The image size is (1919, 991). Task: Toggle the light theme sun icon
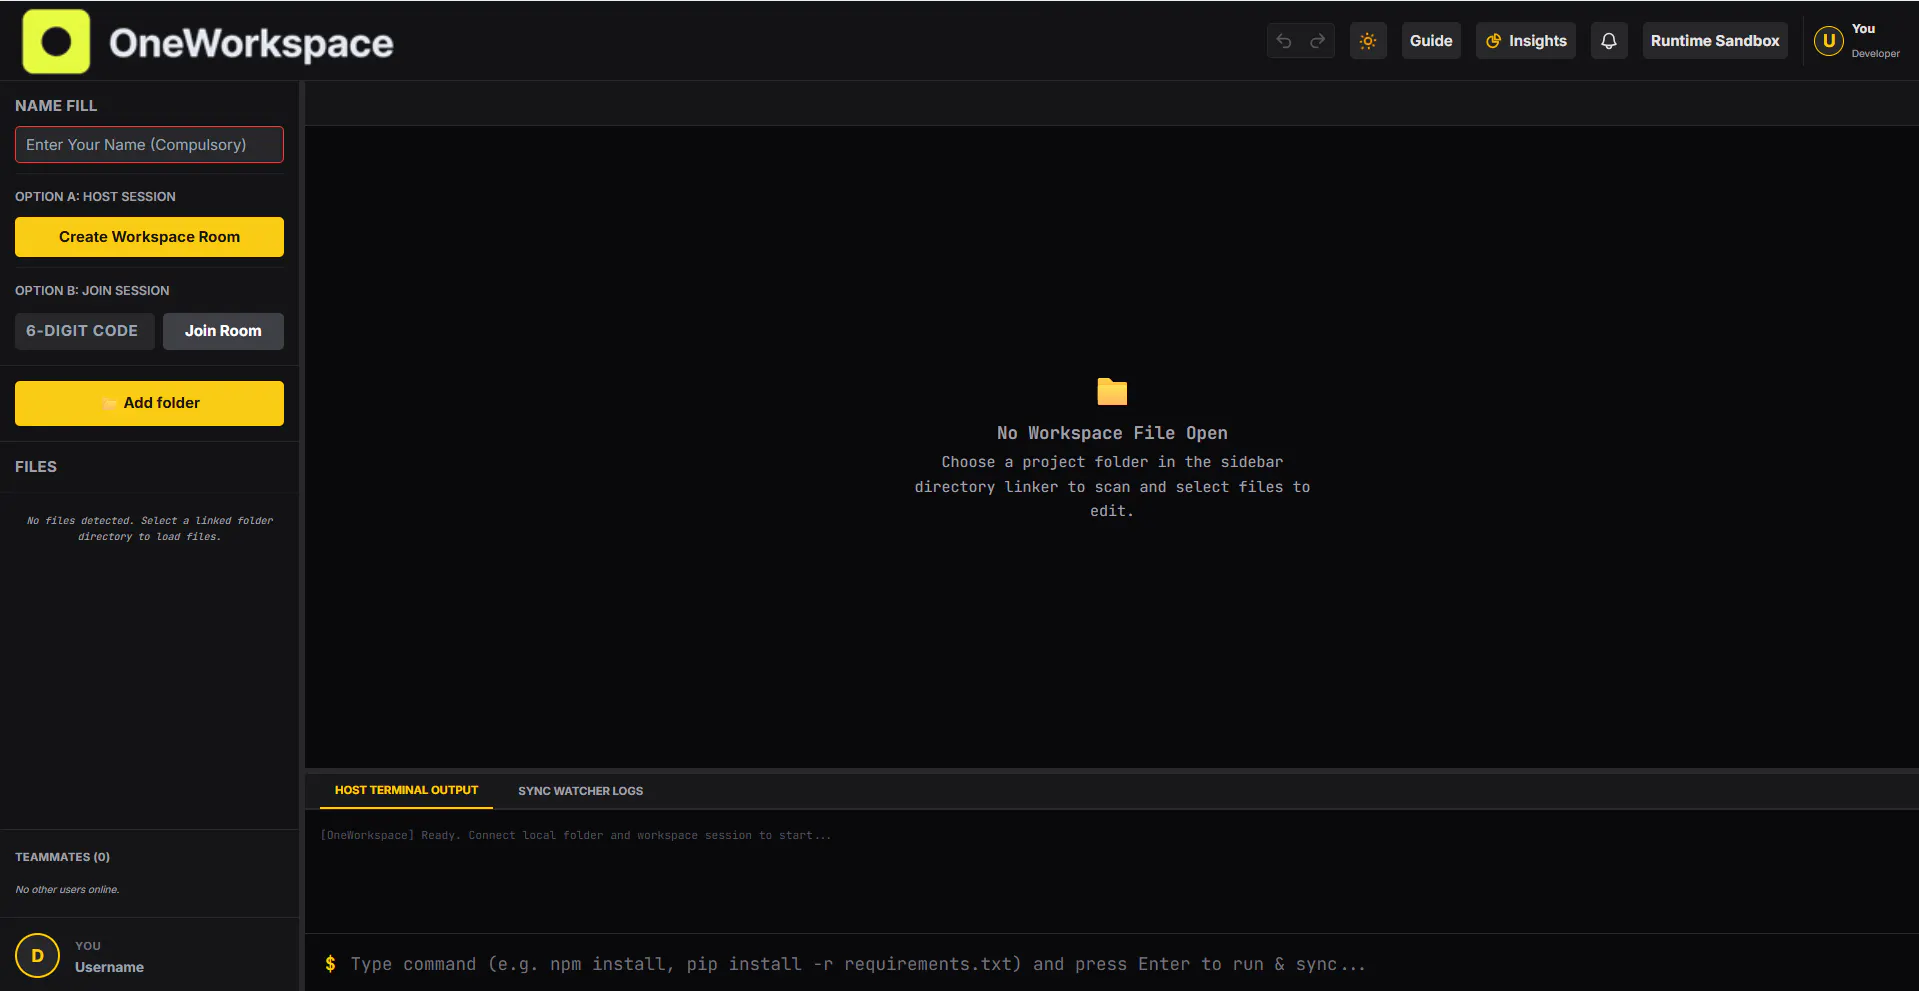pos(1368,41)
